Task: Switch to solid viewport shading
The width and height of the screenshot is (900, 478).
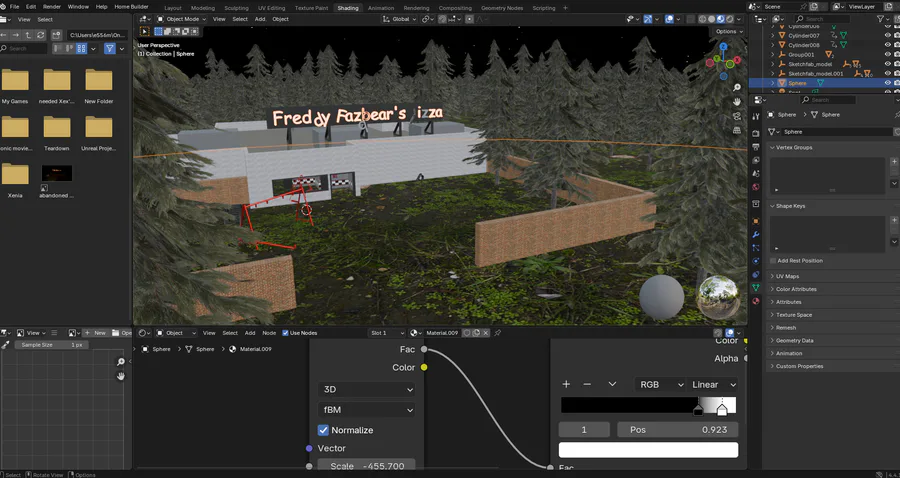Action: (x=712, y=19)
